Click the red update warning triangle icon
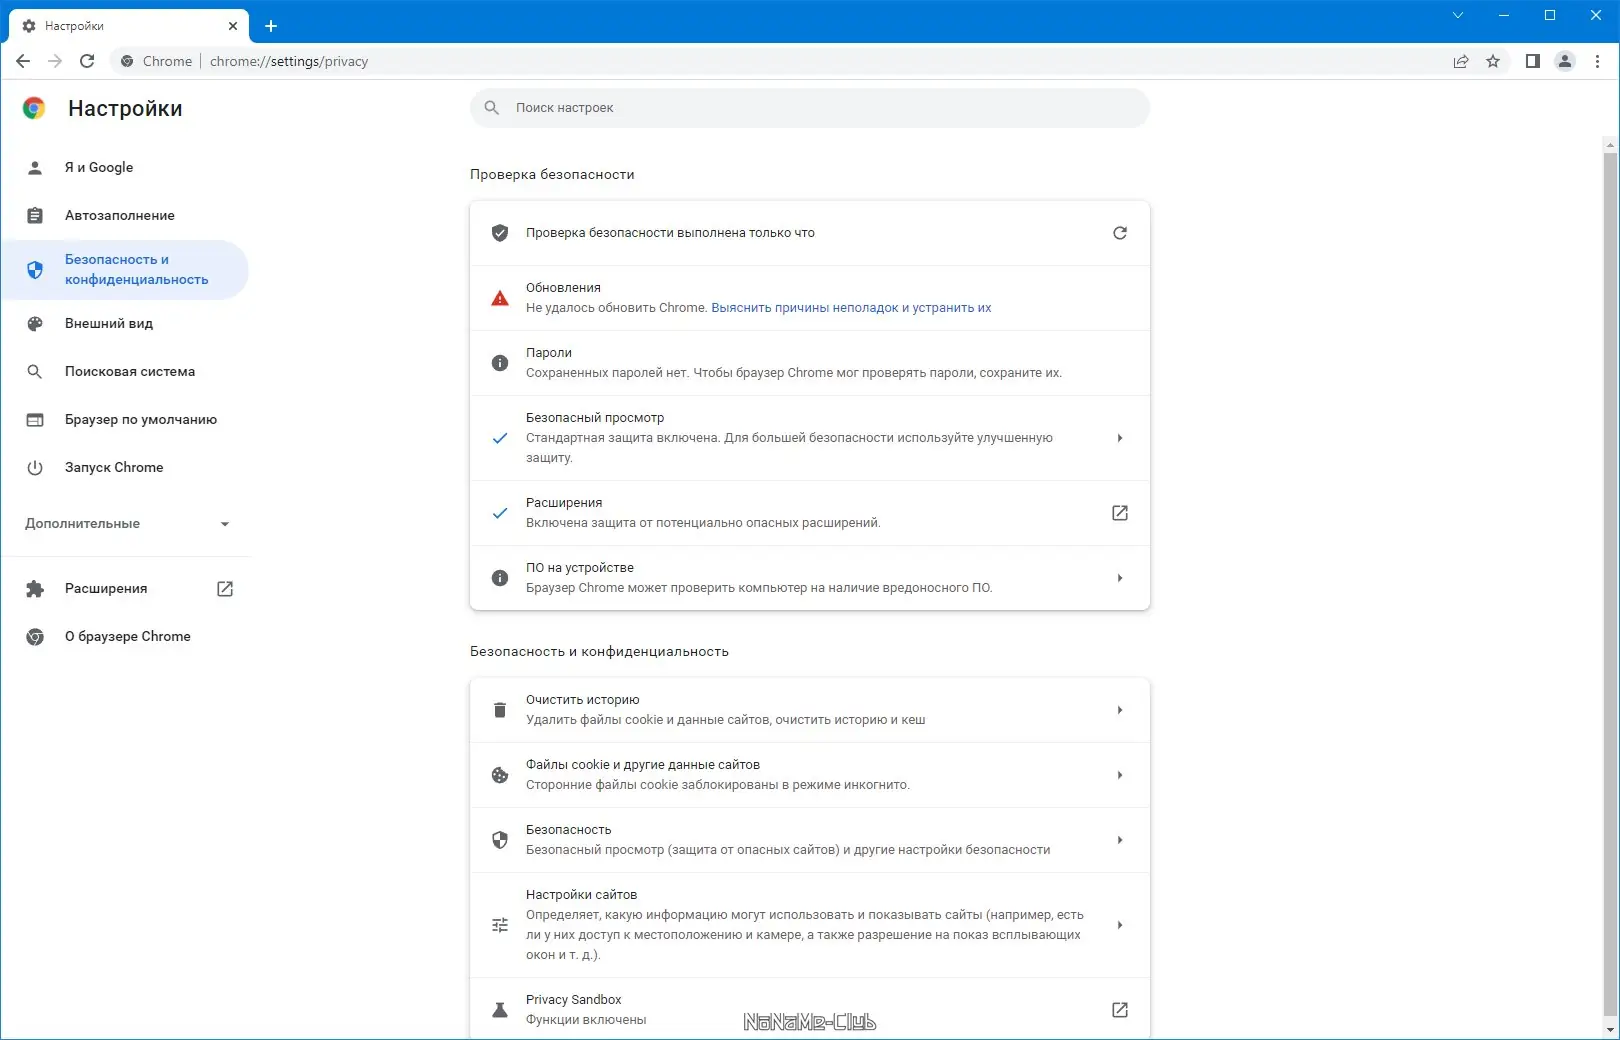 click(x=500, y=297)
